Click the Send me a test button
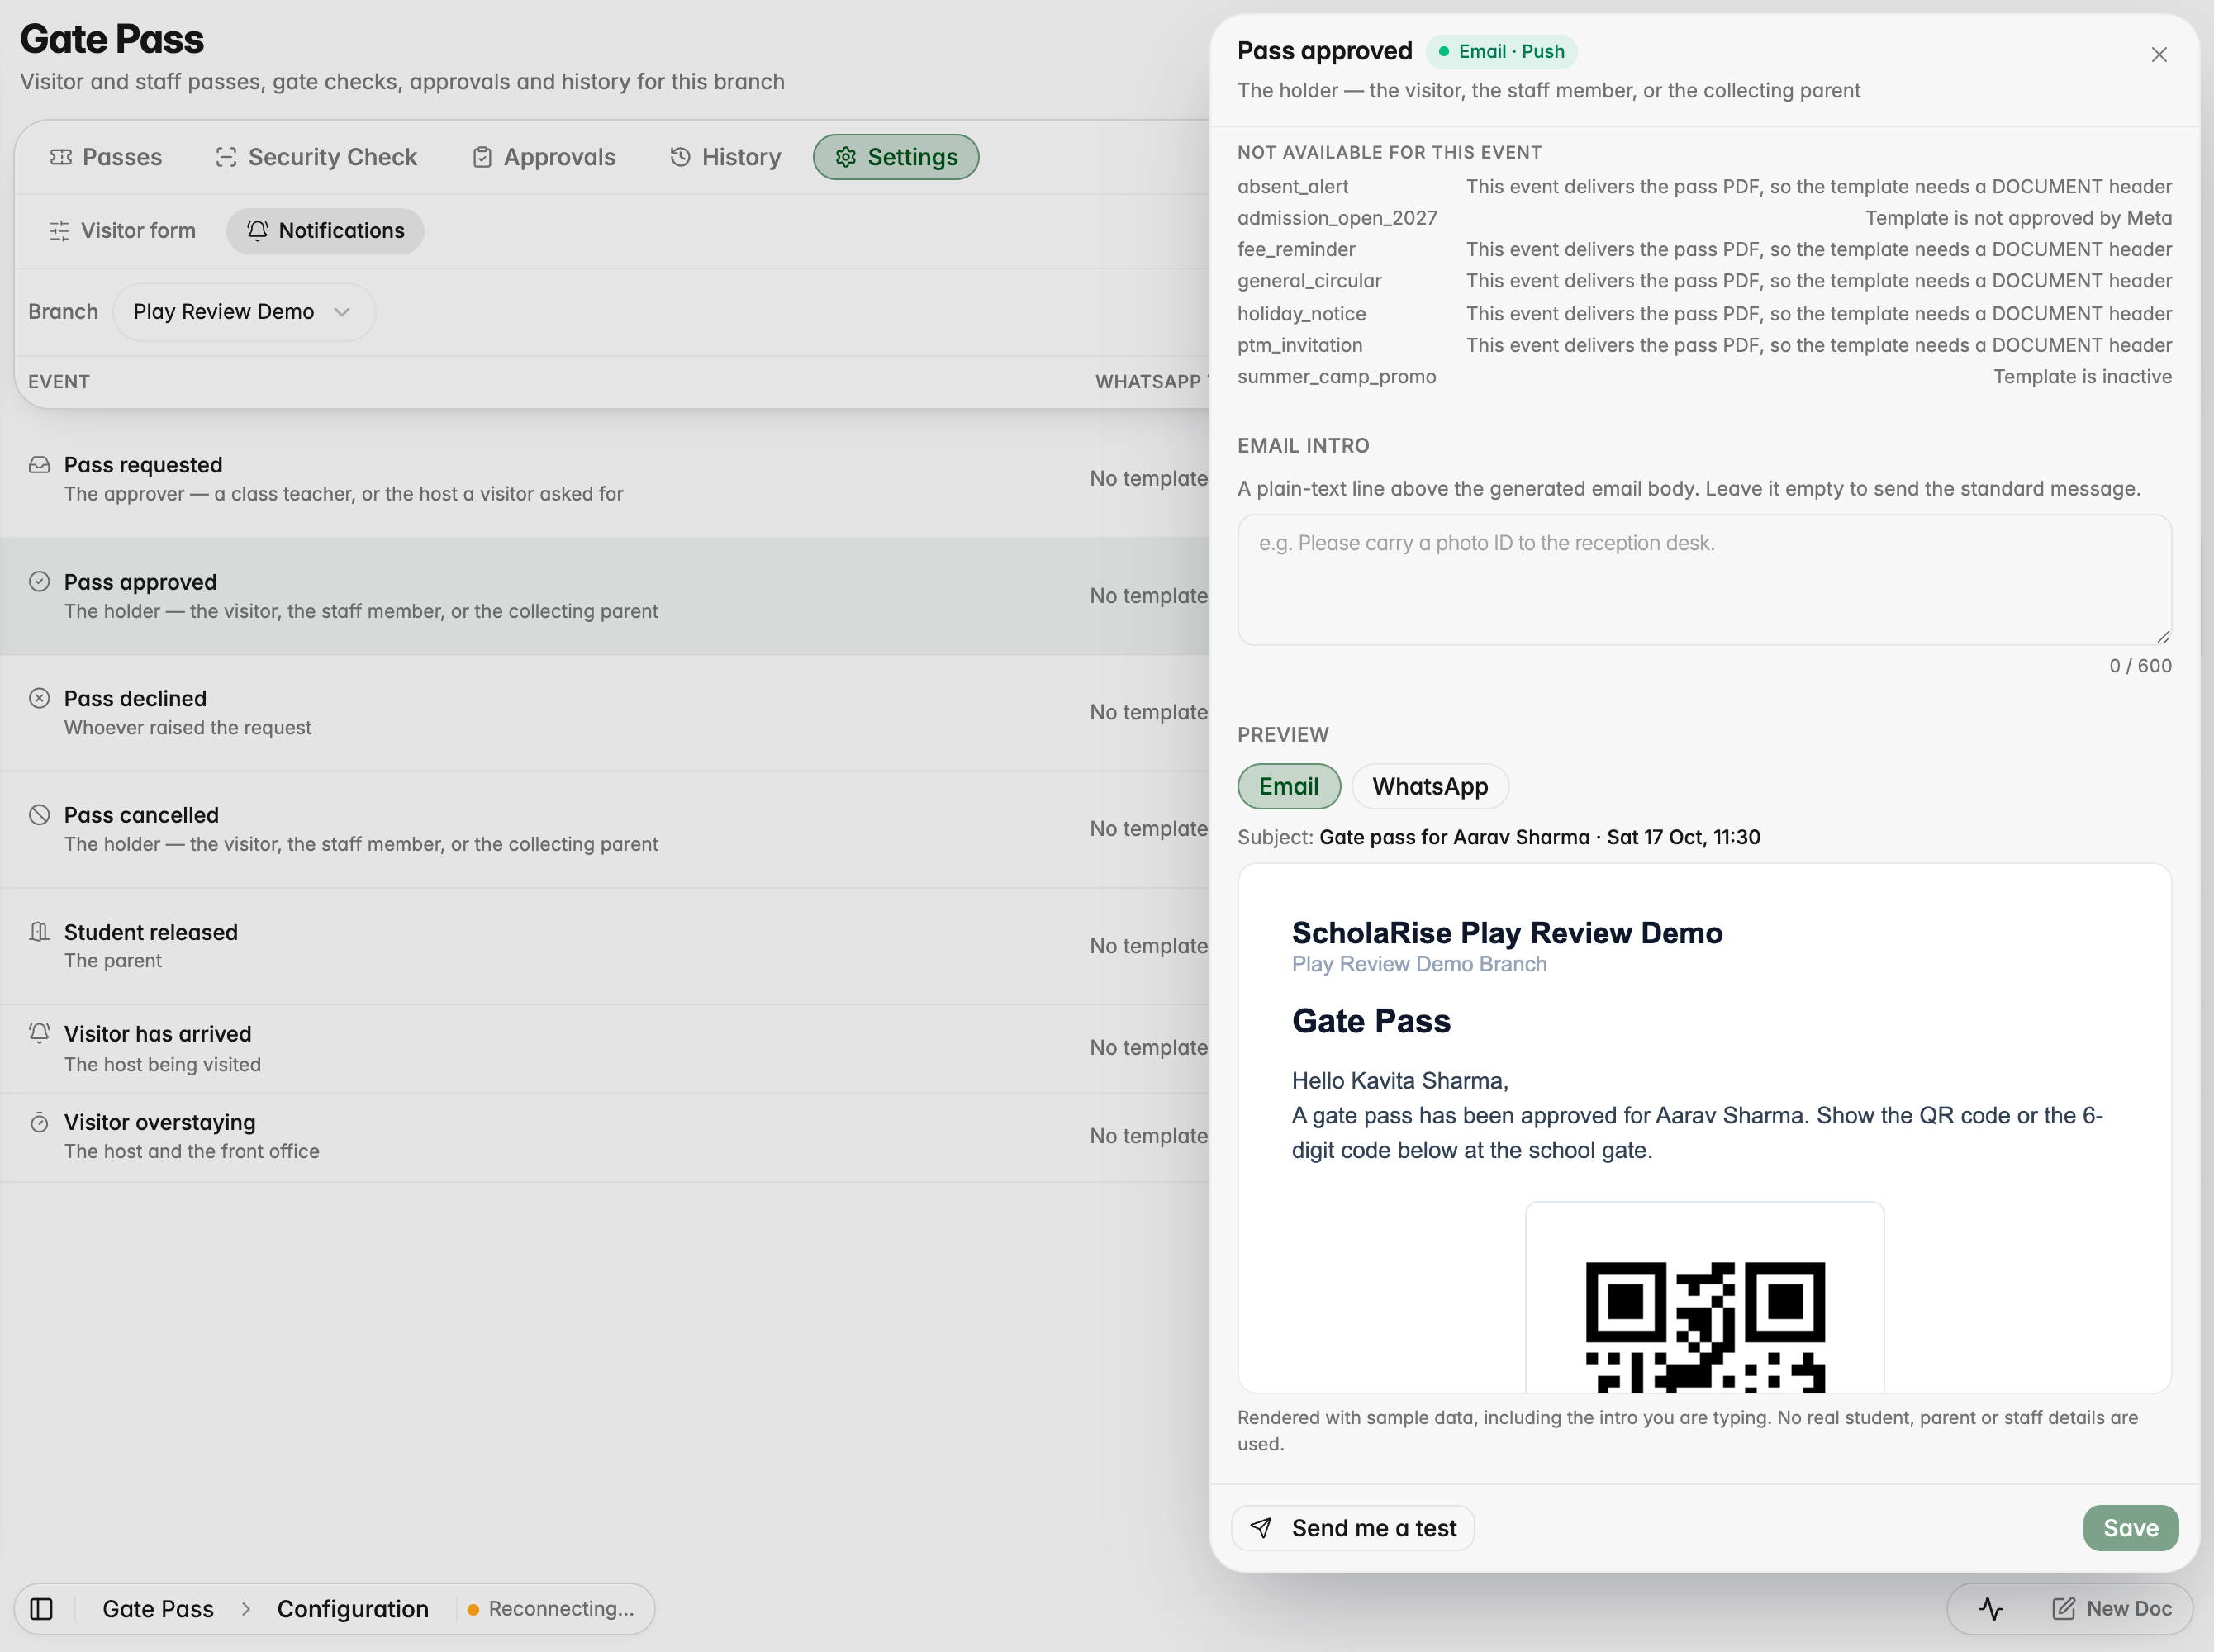 click(1353, 1528)
